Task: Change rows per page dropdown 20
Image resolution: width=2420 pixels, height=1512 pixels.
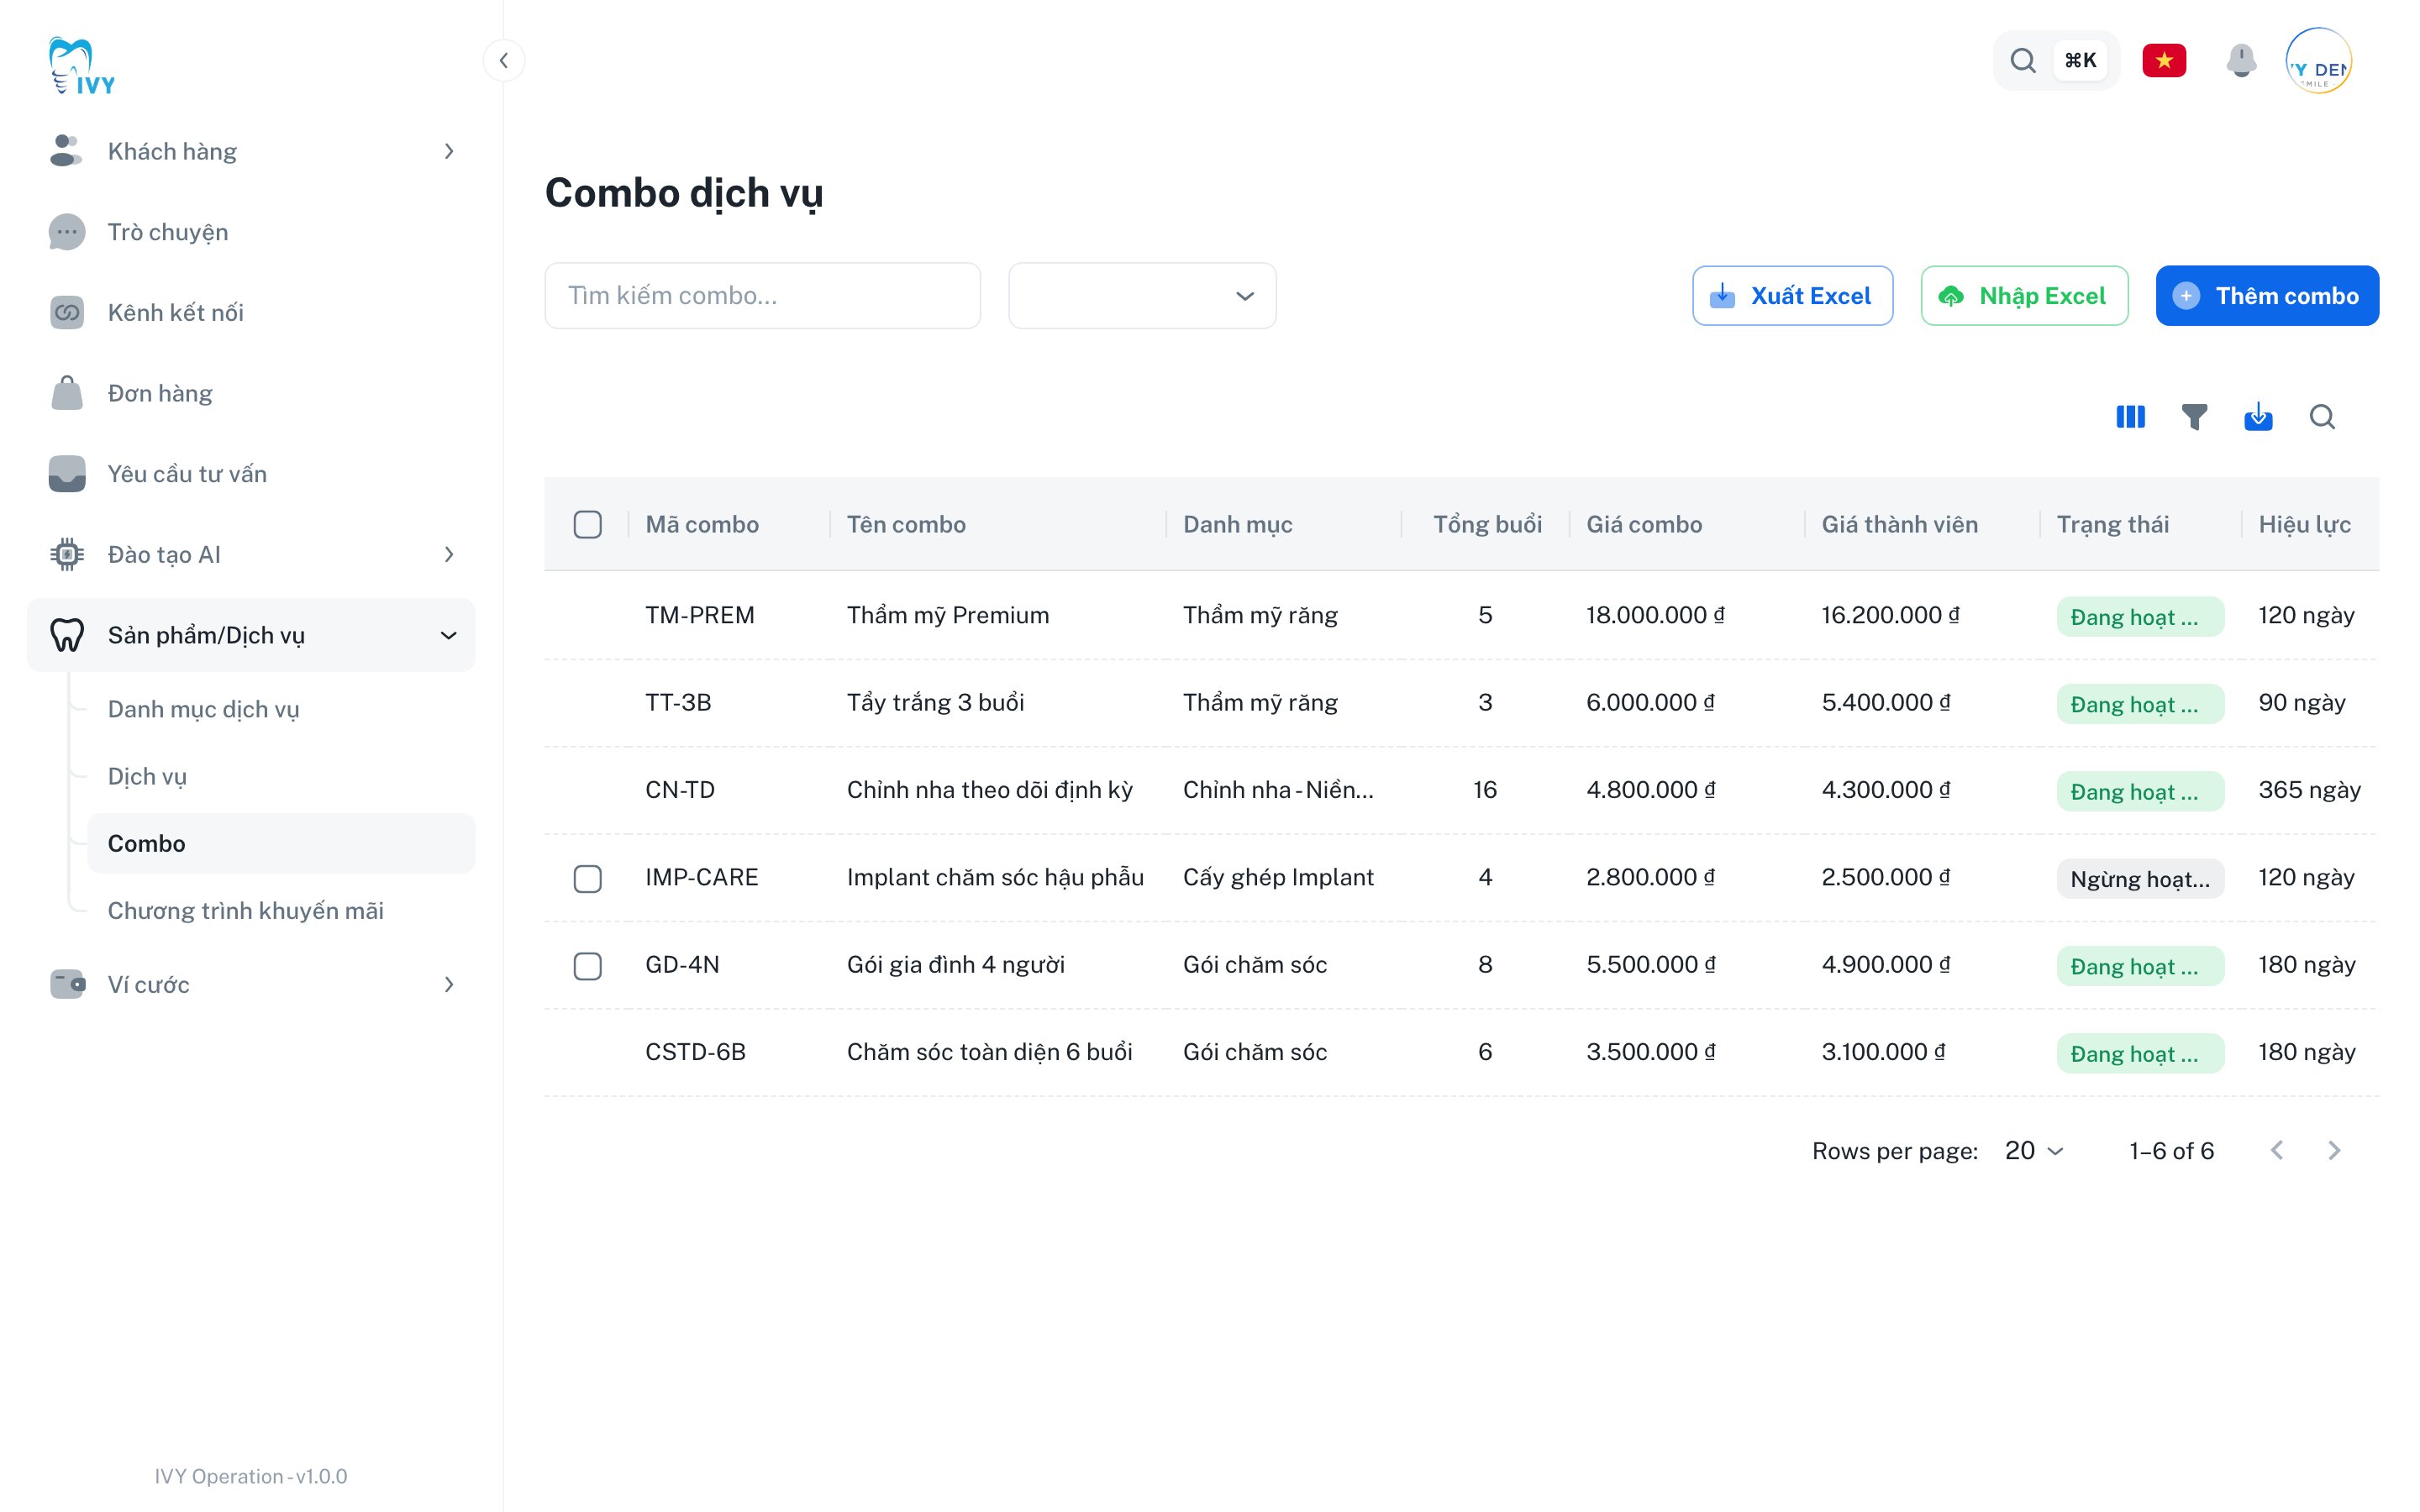Action: [2034, 1150]
